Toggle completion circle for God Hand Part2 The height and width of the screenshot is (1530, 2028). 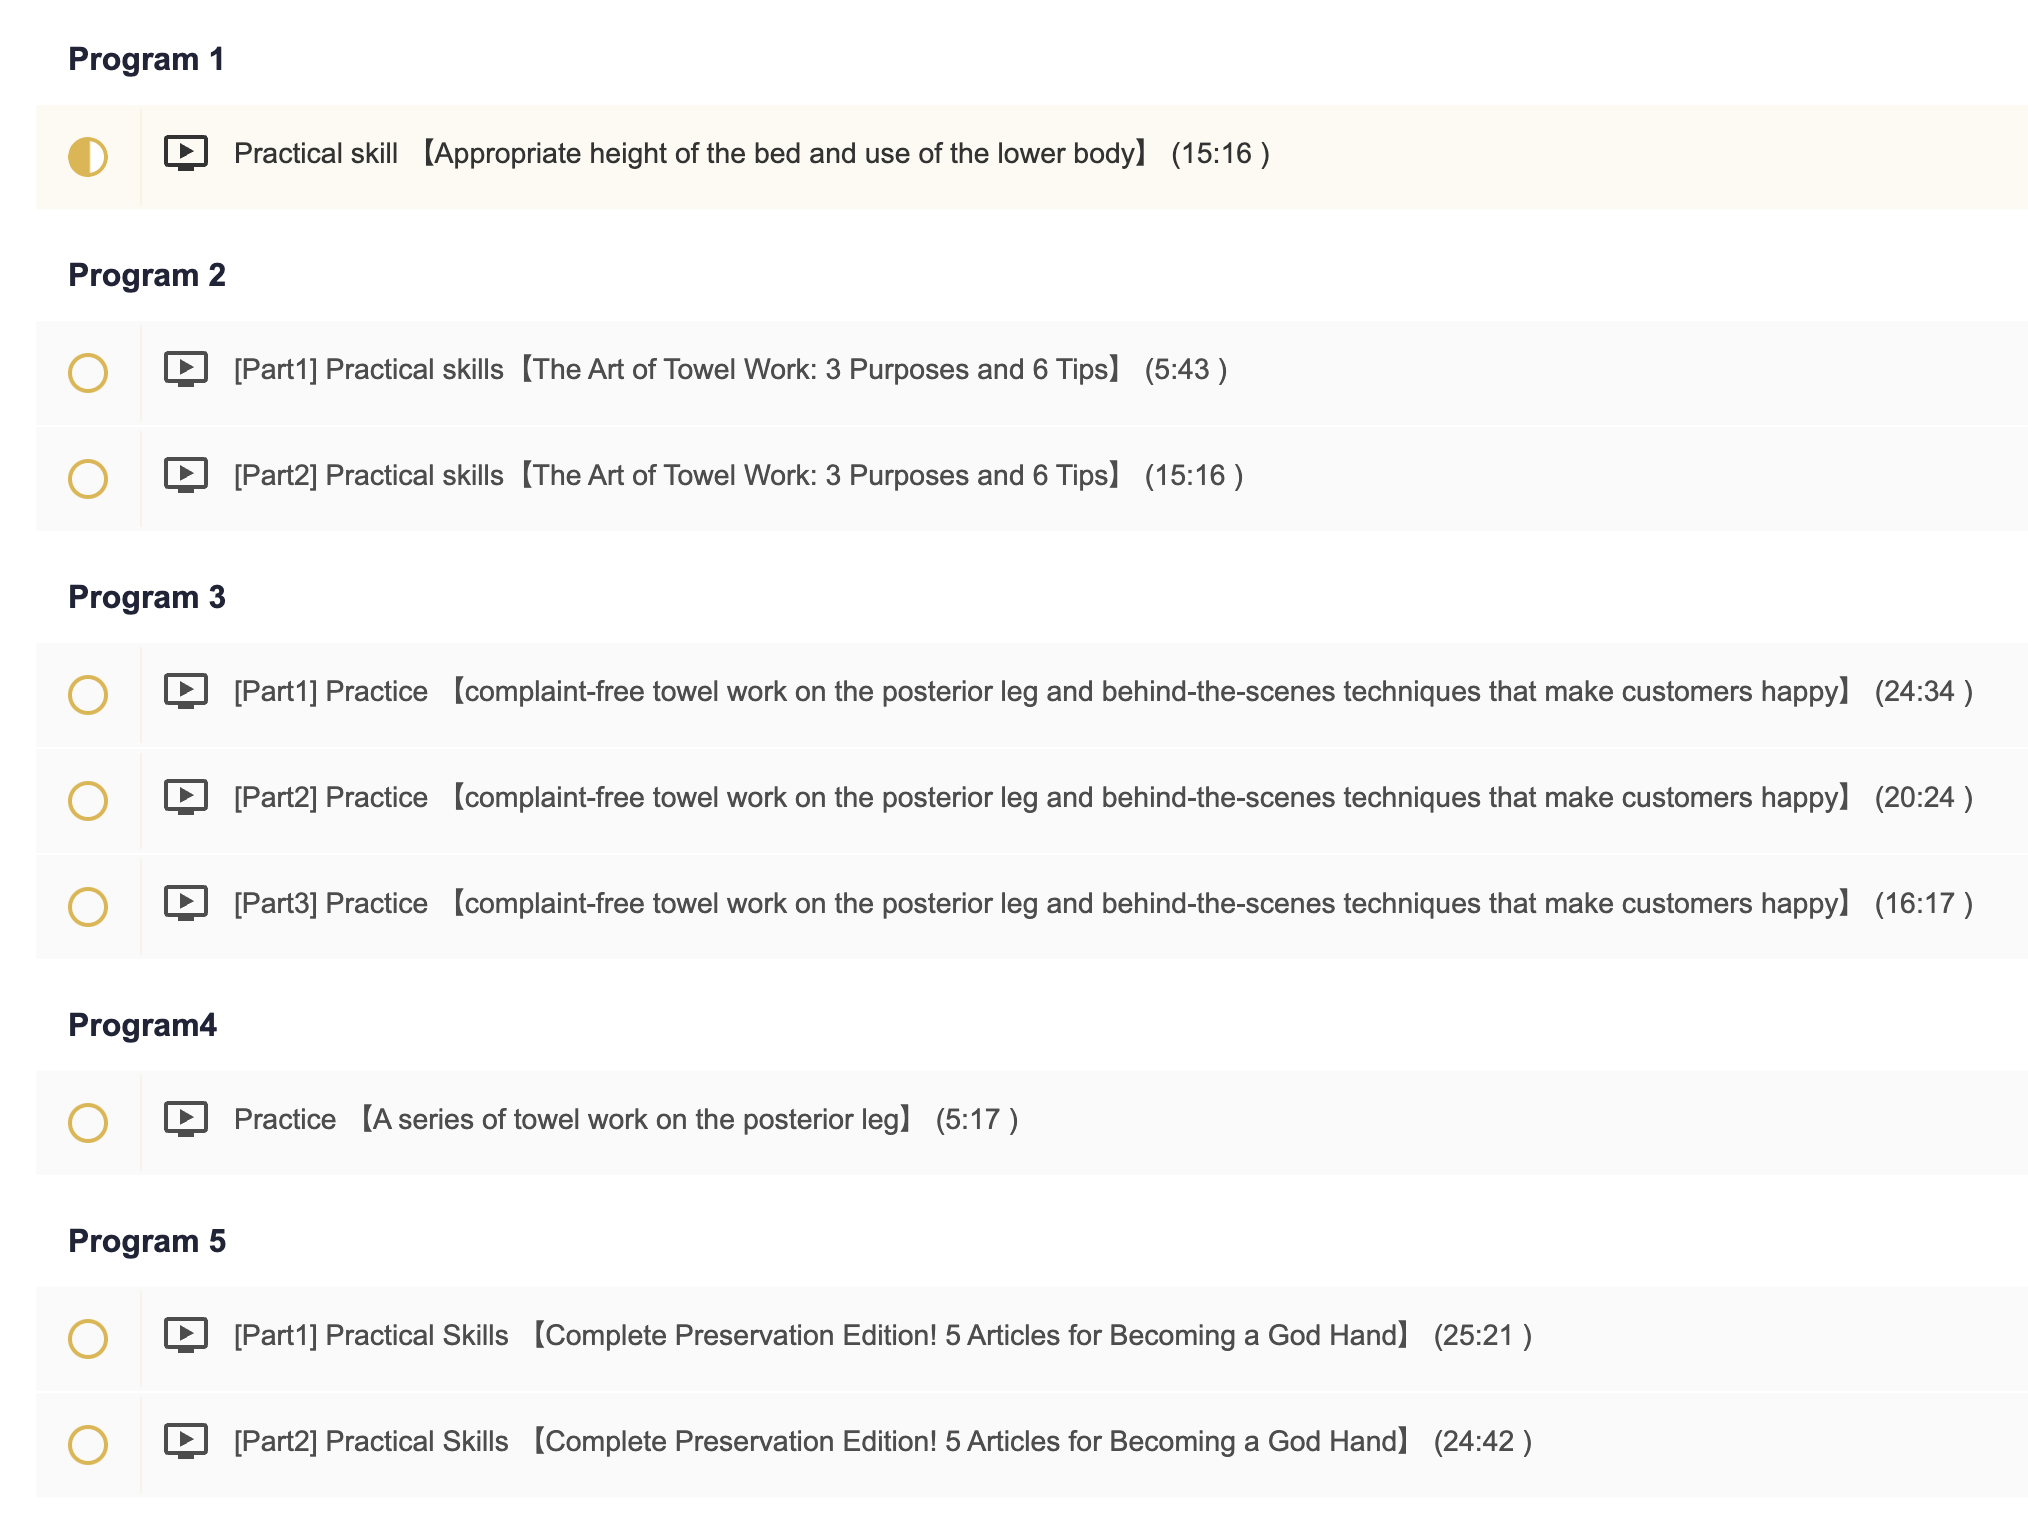click(x=88, y=1445)
